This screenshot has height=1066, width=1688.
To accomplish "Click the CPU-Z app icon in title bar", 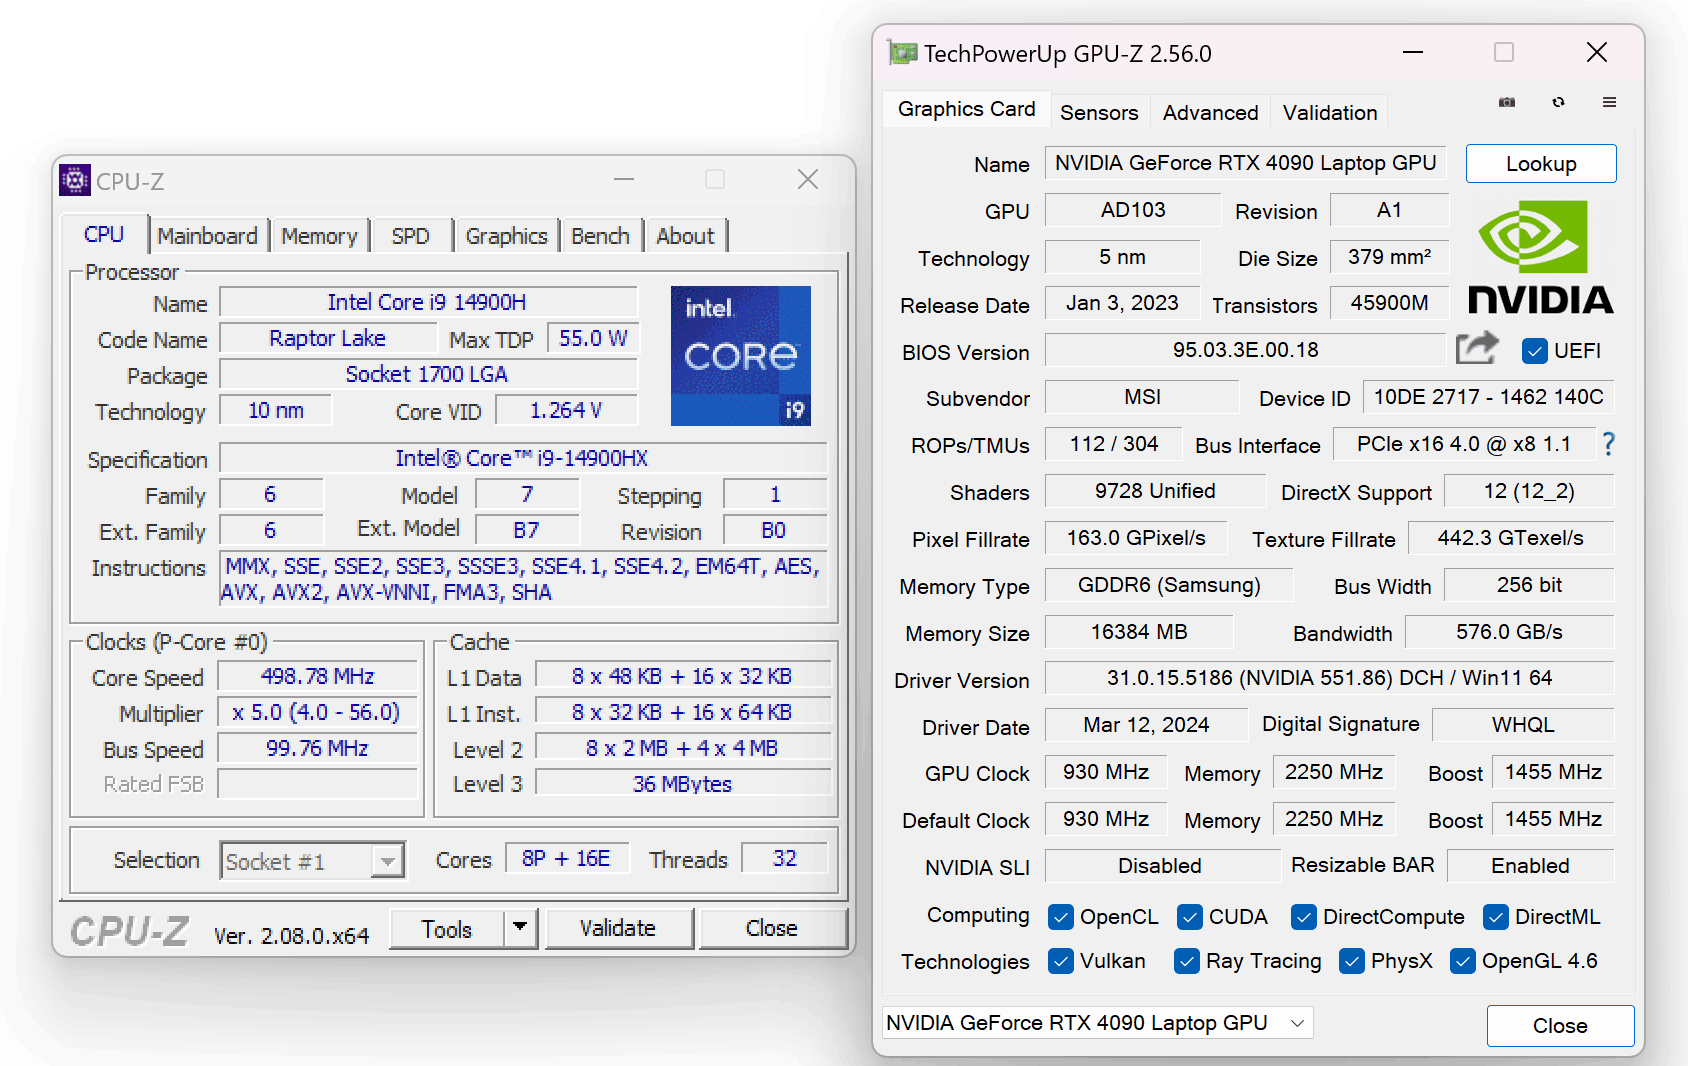I will coord(75,180).
